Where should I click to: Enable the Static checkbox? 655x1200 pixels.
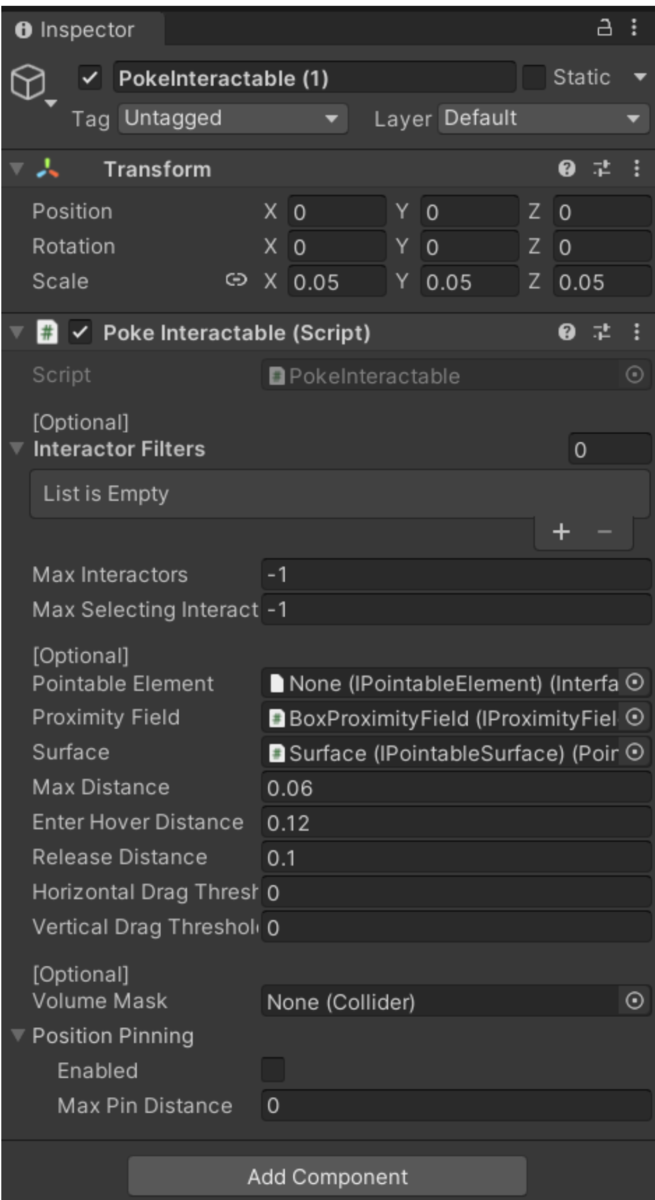pyautogui.click(x=535, y=78)
